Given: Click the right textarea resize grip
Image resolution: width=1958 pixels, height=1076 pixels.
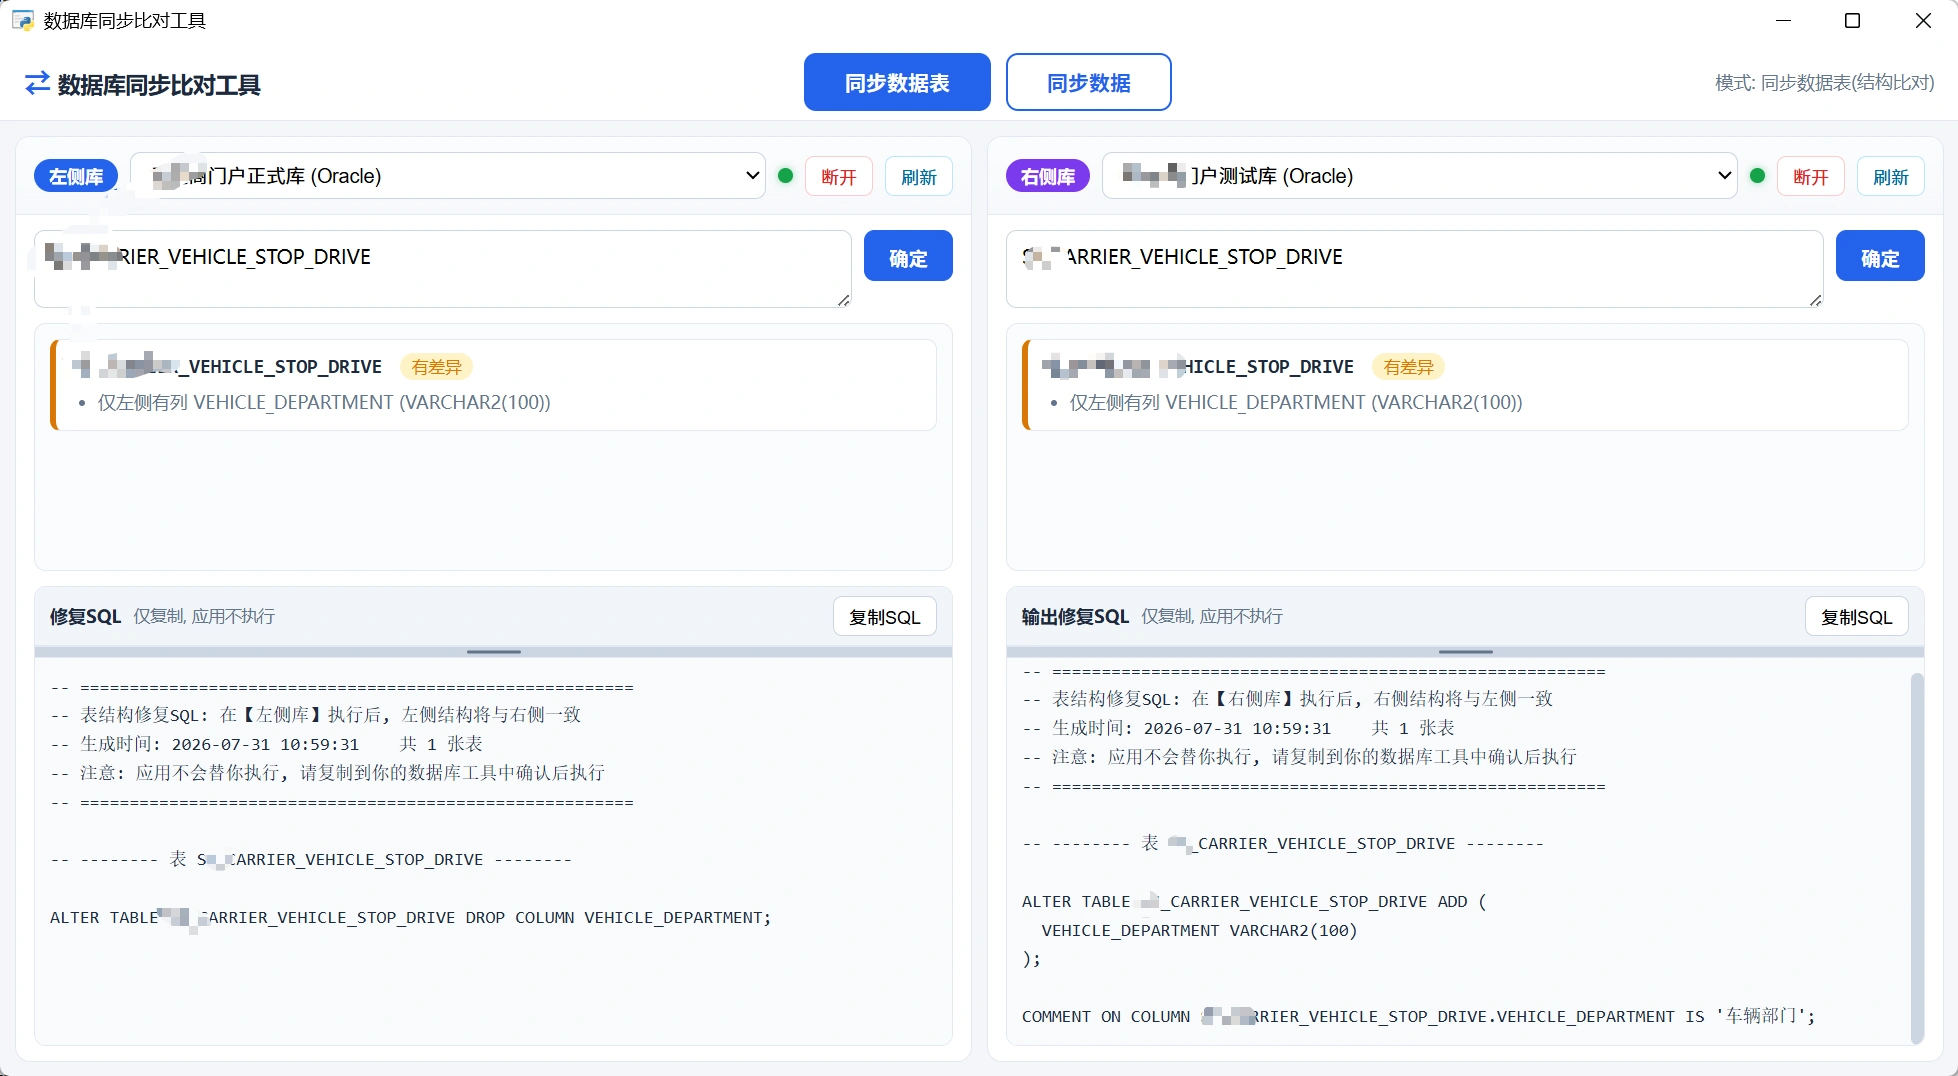Looking at the screenshot, I should click(1816, 300).
